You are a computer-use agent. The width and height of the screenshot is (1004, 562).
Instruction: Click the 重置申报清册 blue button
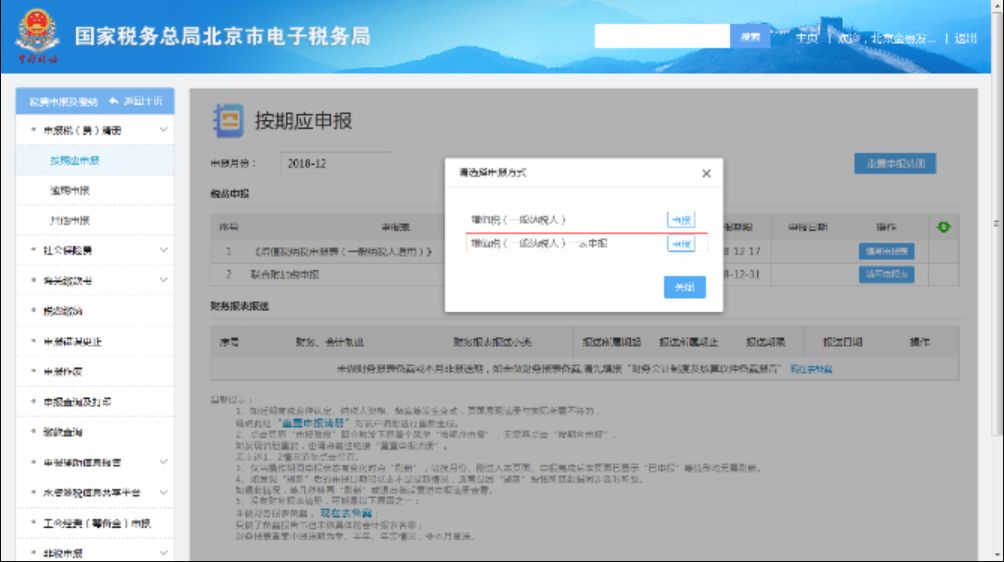coord(895,163)
